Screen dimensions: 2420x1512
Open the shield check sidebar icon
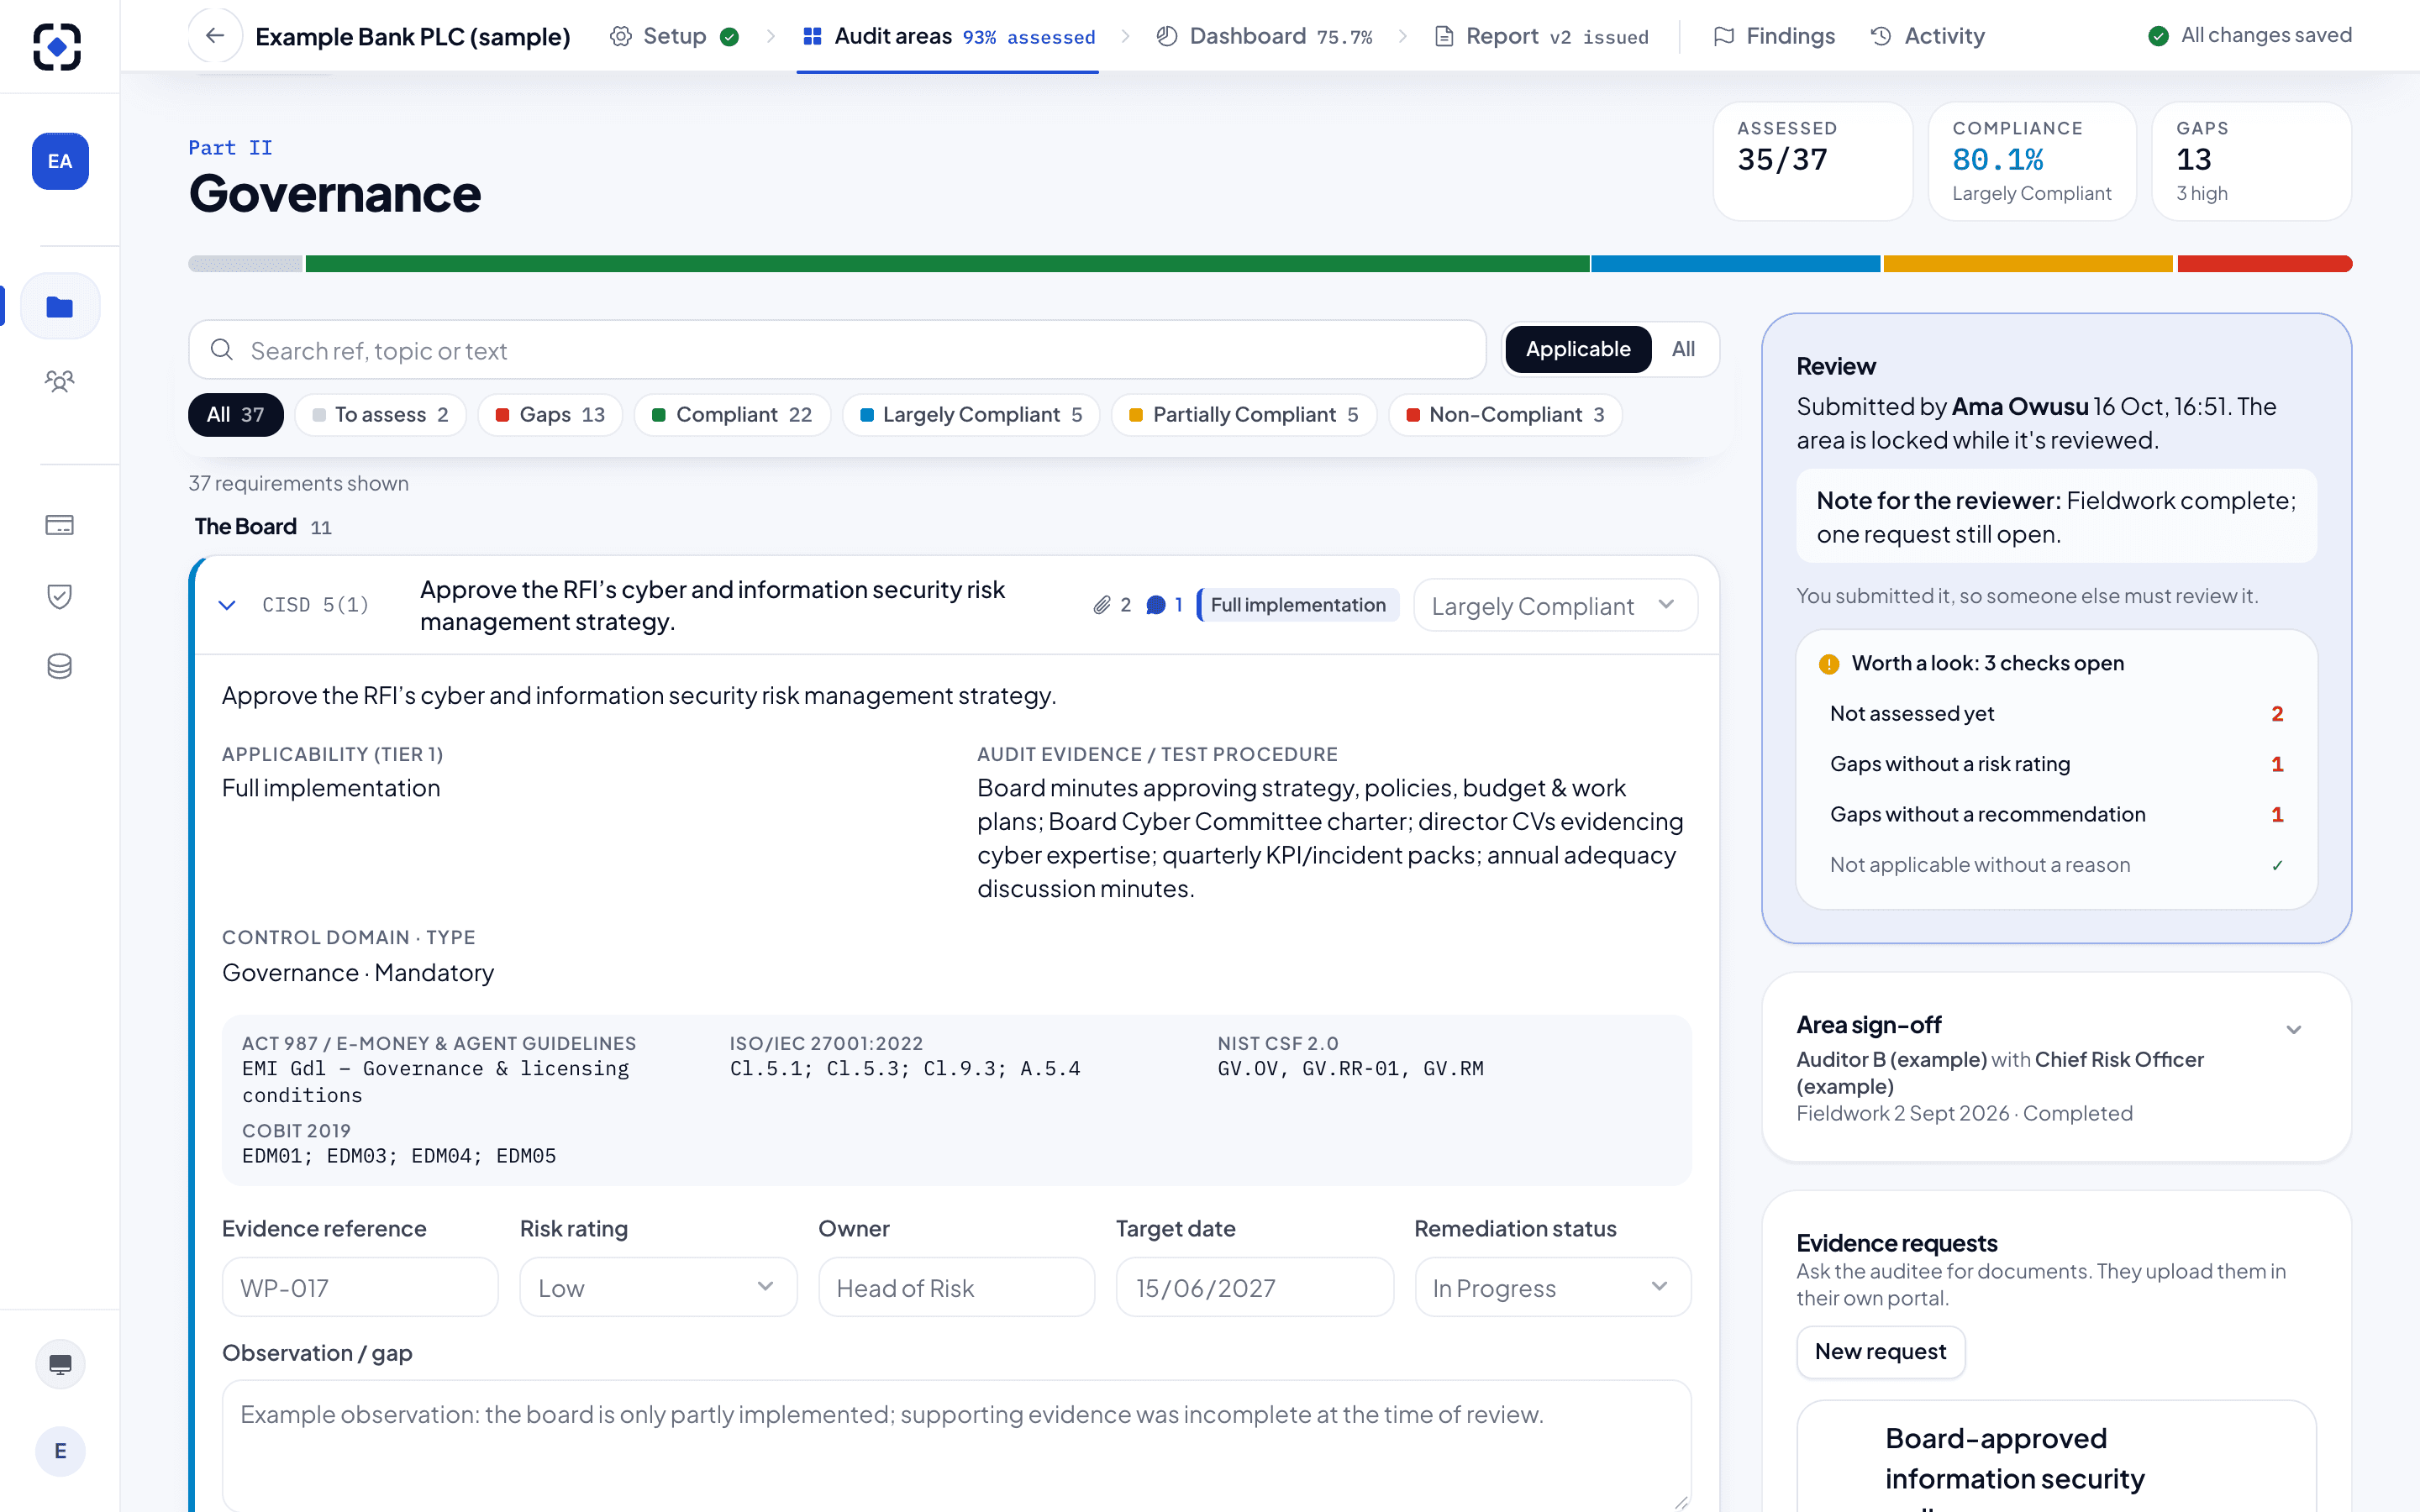[x=60, y=596]
